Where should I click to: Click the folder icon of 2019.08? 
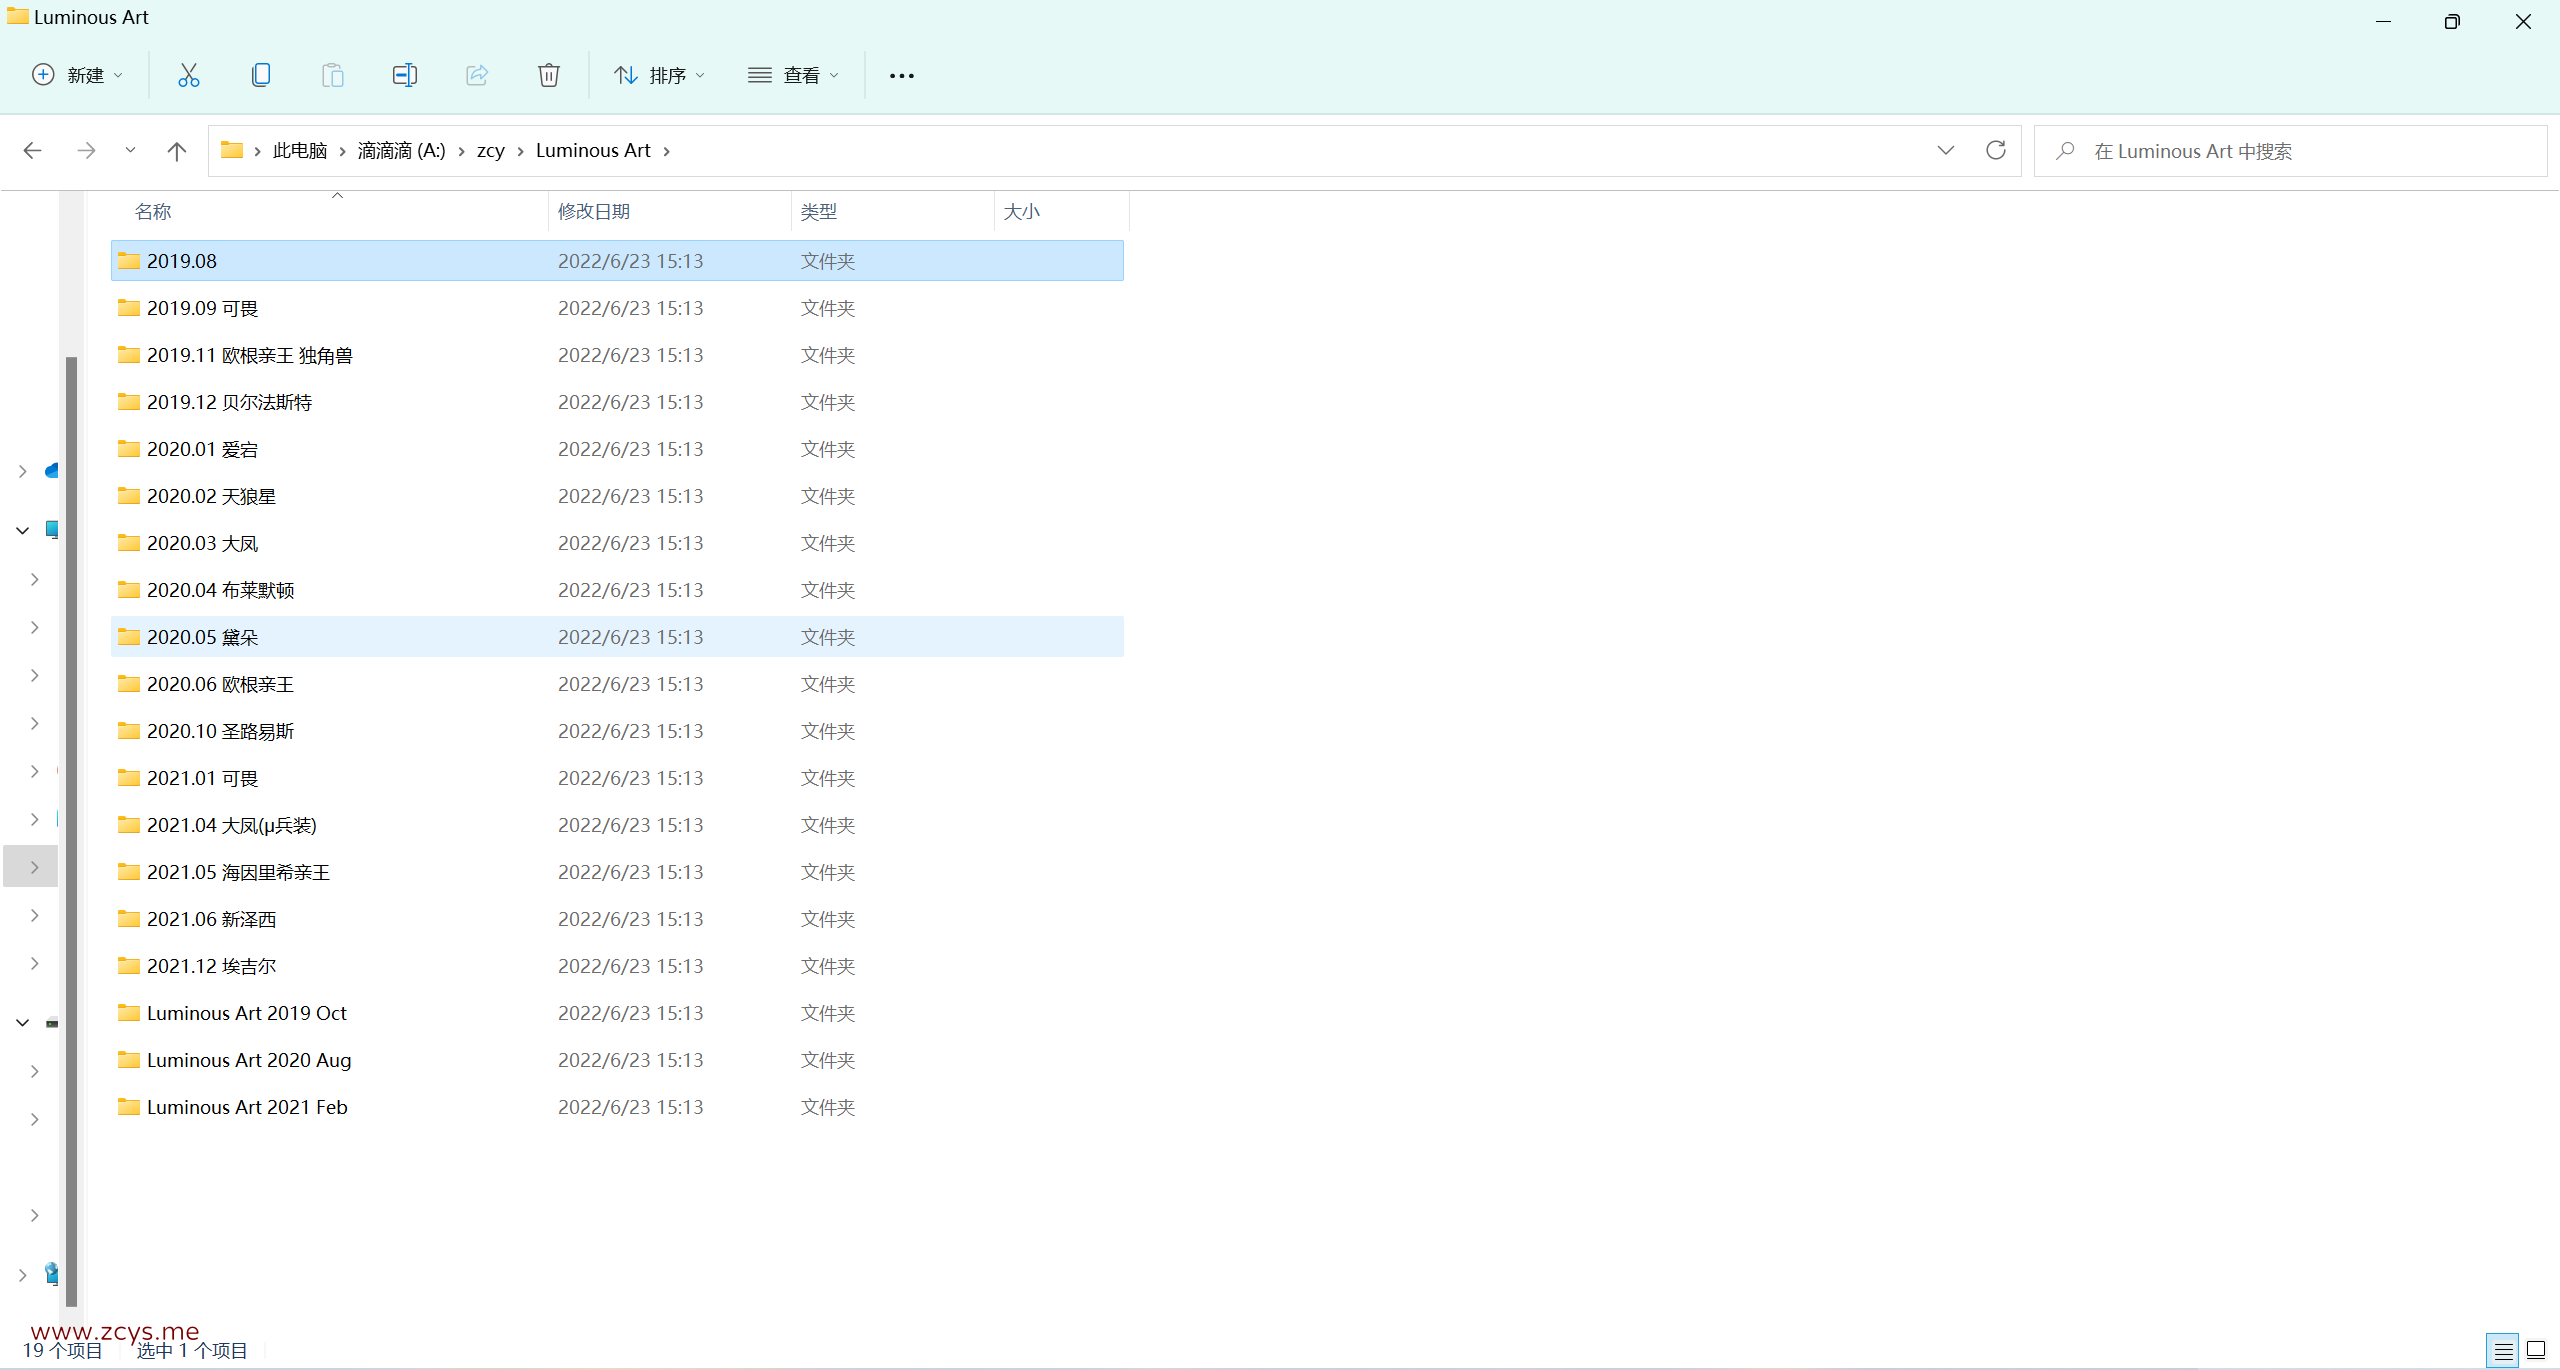point(129,261)
